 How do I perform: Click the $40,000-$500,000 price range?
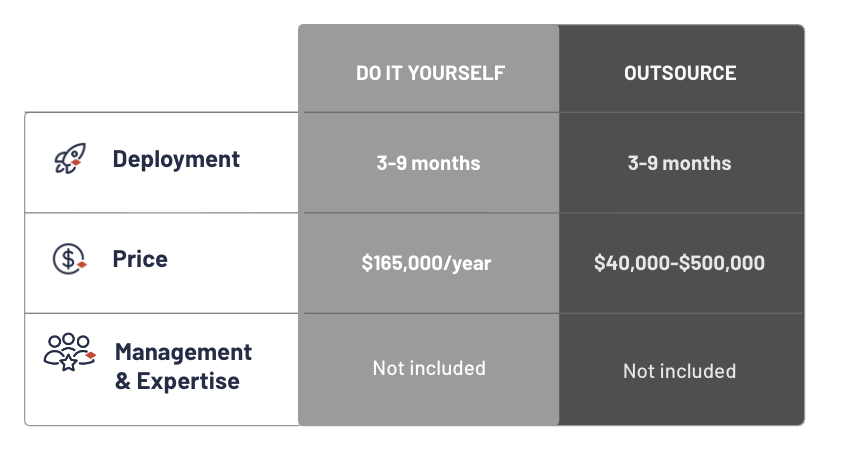(679, 264)
